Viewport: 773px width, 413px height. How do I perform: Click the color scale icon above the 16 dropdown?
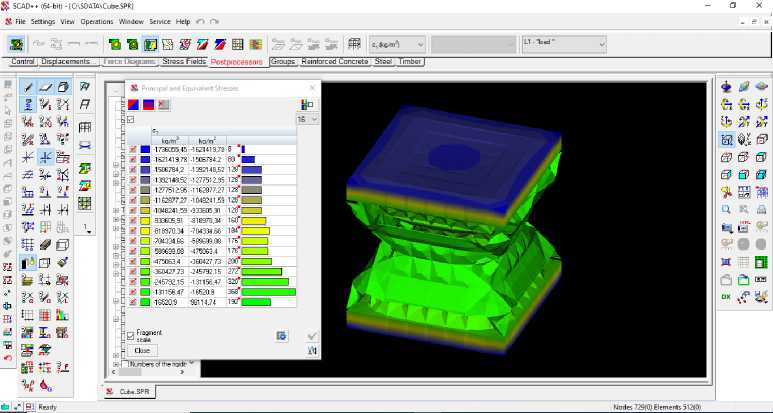click(x=307, y=104)
